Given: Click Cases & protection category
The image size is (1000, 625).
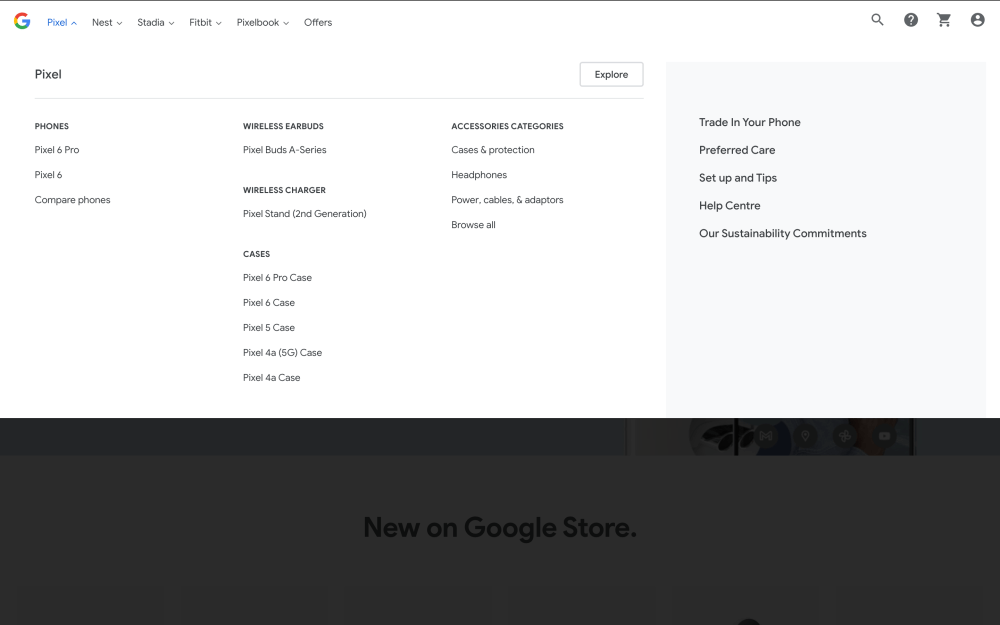Looking at the screenshot, I should 492,150.
